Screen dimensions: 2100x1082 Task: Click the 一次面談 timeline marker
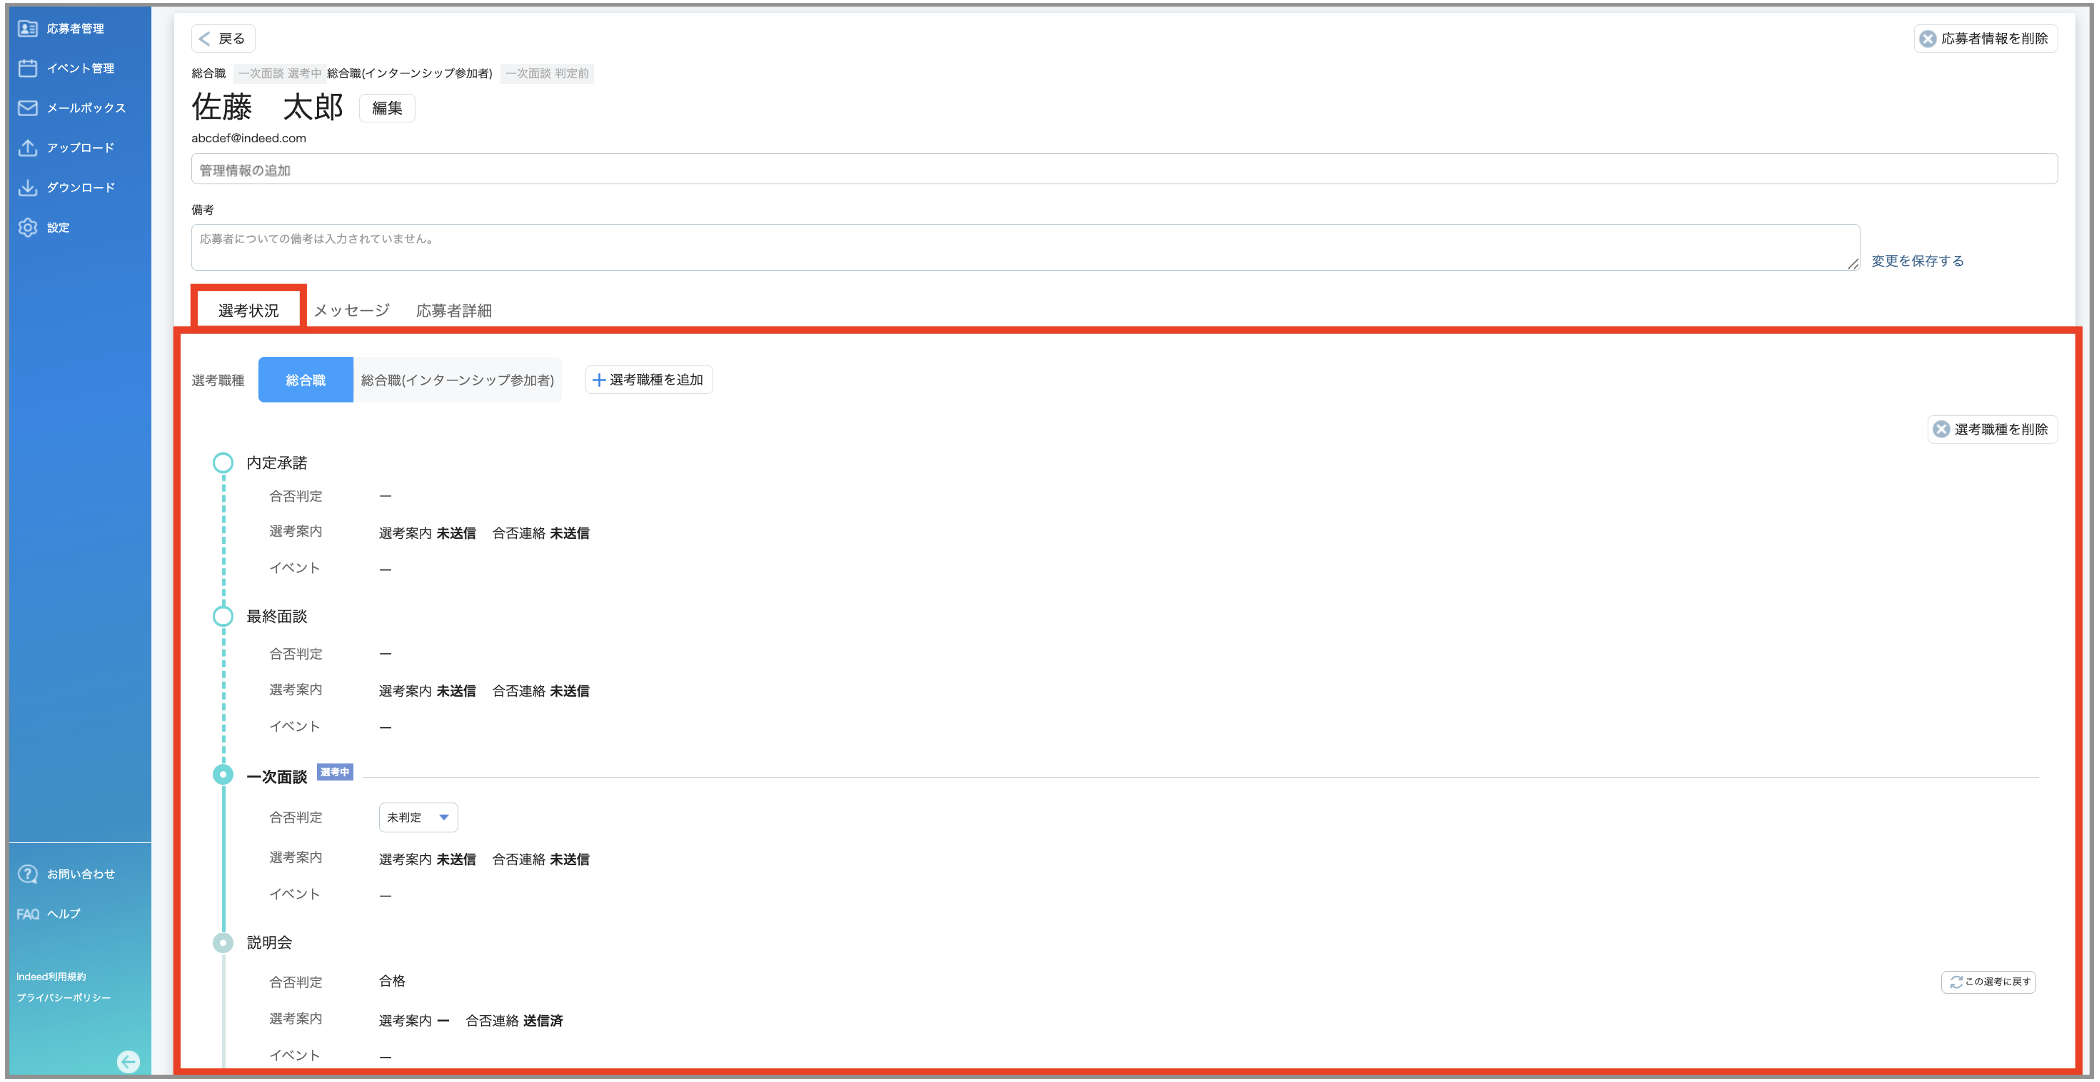(x=223, y=775)
